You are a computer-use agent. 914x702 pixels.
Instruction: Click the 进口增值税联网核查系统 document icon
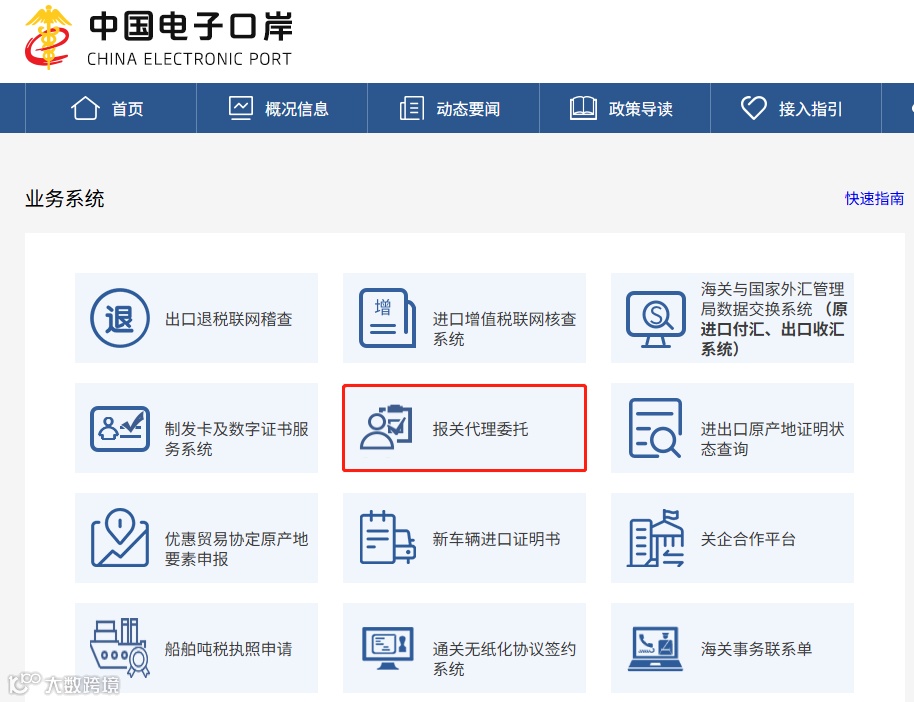click(x=388, y=316)
